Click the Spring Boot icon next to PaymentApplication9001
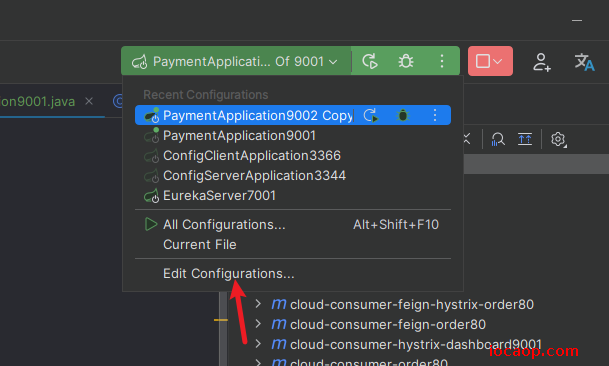The width and height of the screenshot is (609, 366). [x=151, y=136]
